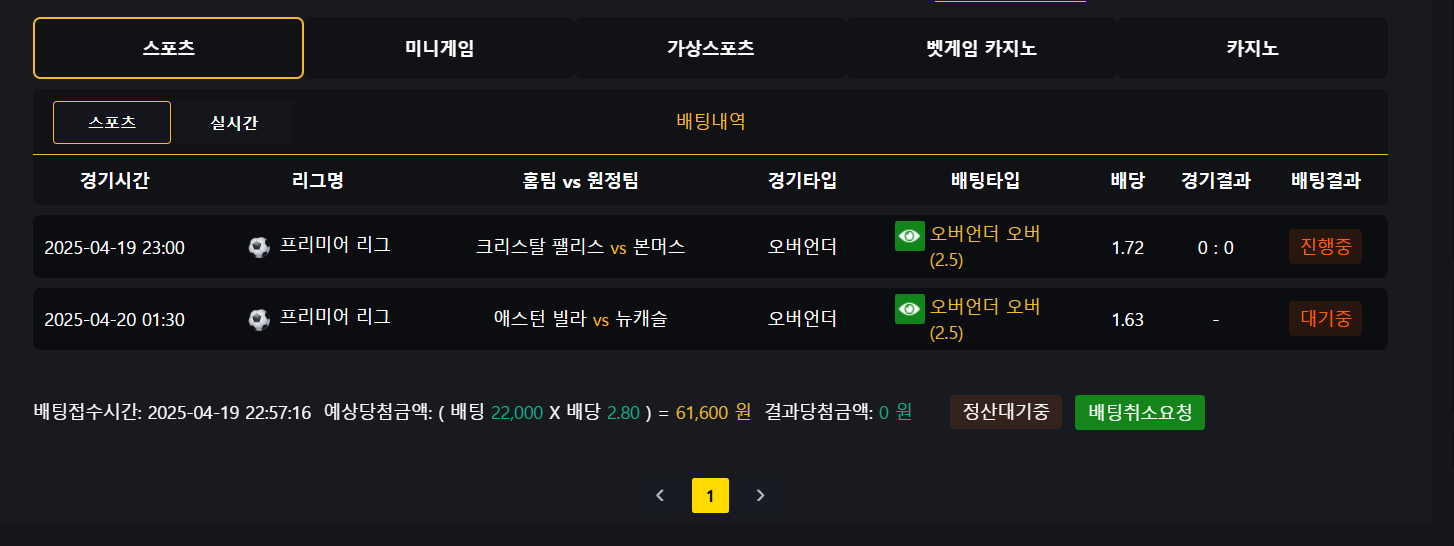This screenshot has width=1454, height=546.
Task: Click the 배팅취소요청 button
Action: pyautogui.click(x=1139, y=412)
